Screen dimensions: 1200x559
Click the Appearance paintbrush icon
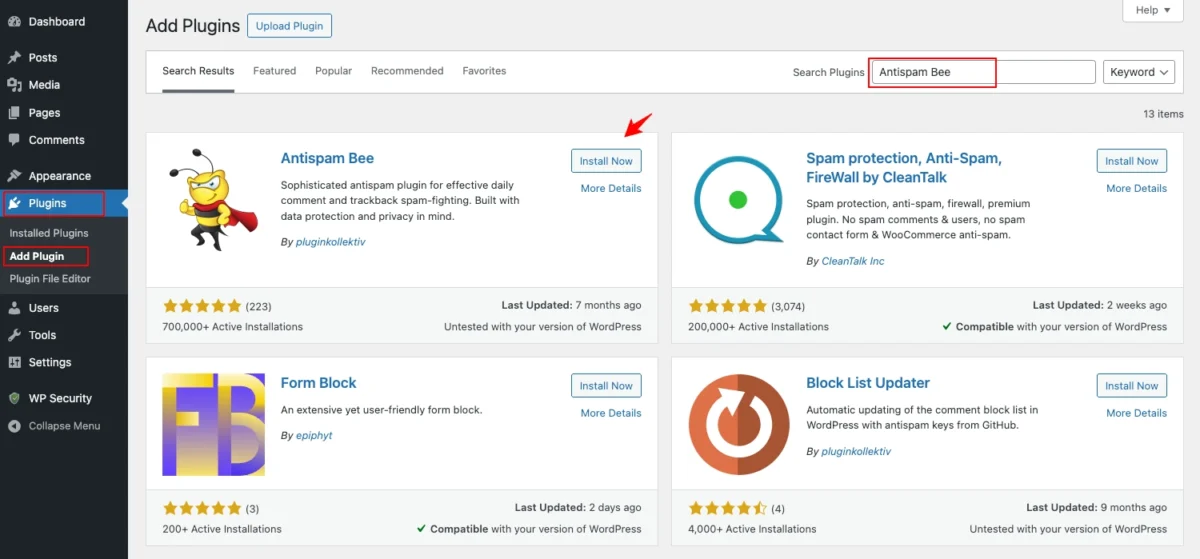click(x=14, y=176)
